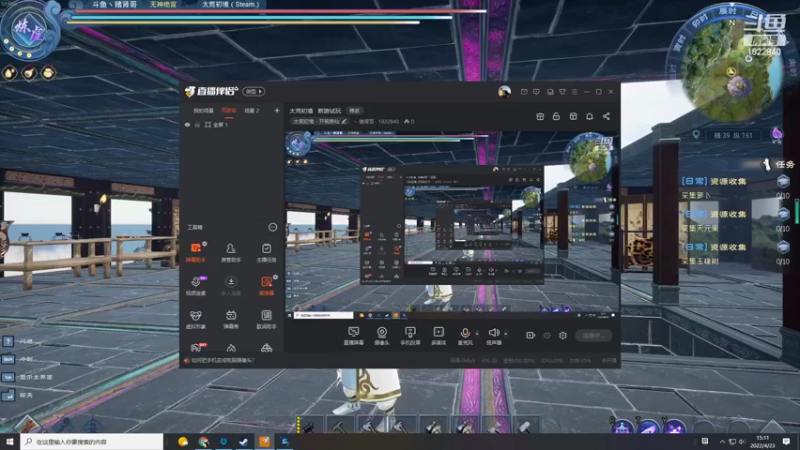Open Windows notification center icon
The width and height of the screenshot is (800, 450).
pyautogui.click(x=786, y=441)
